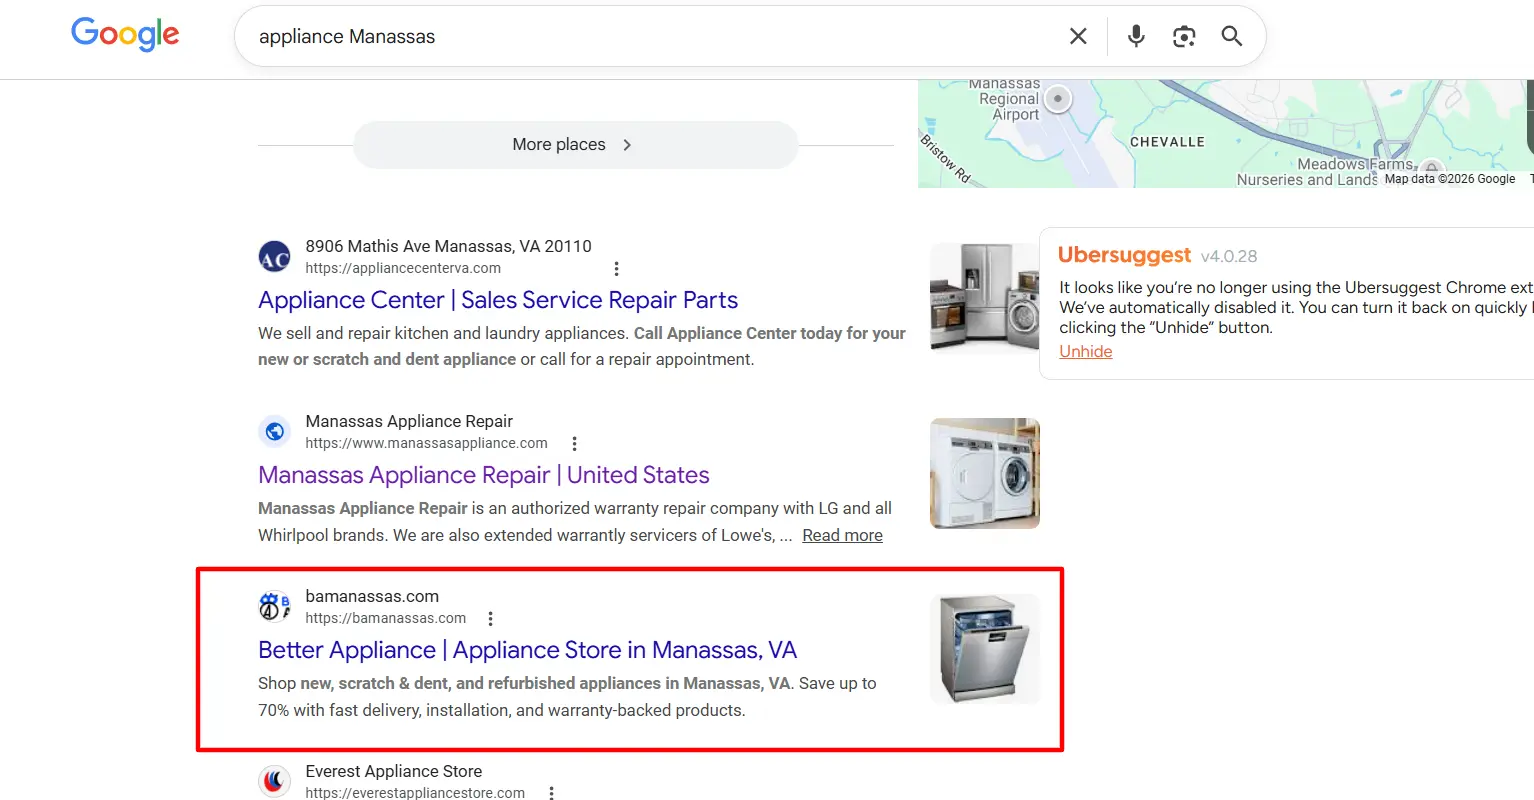This screenshot has height=800, width=1534.
Task: Open options menu for bamanassas.com result
Action: pos(490,619)
